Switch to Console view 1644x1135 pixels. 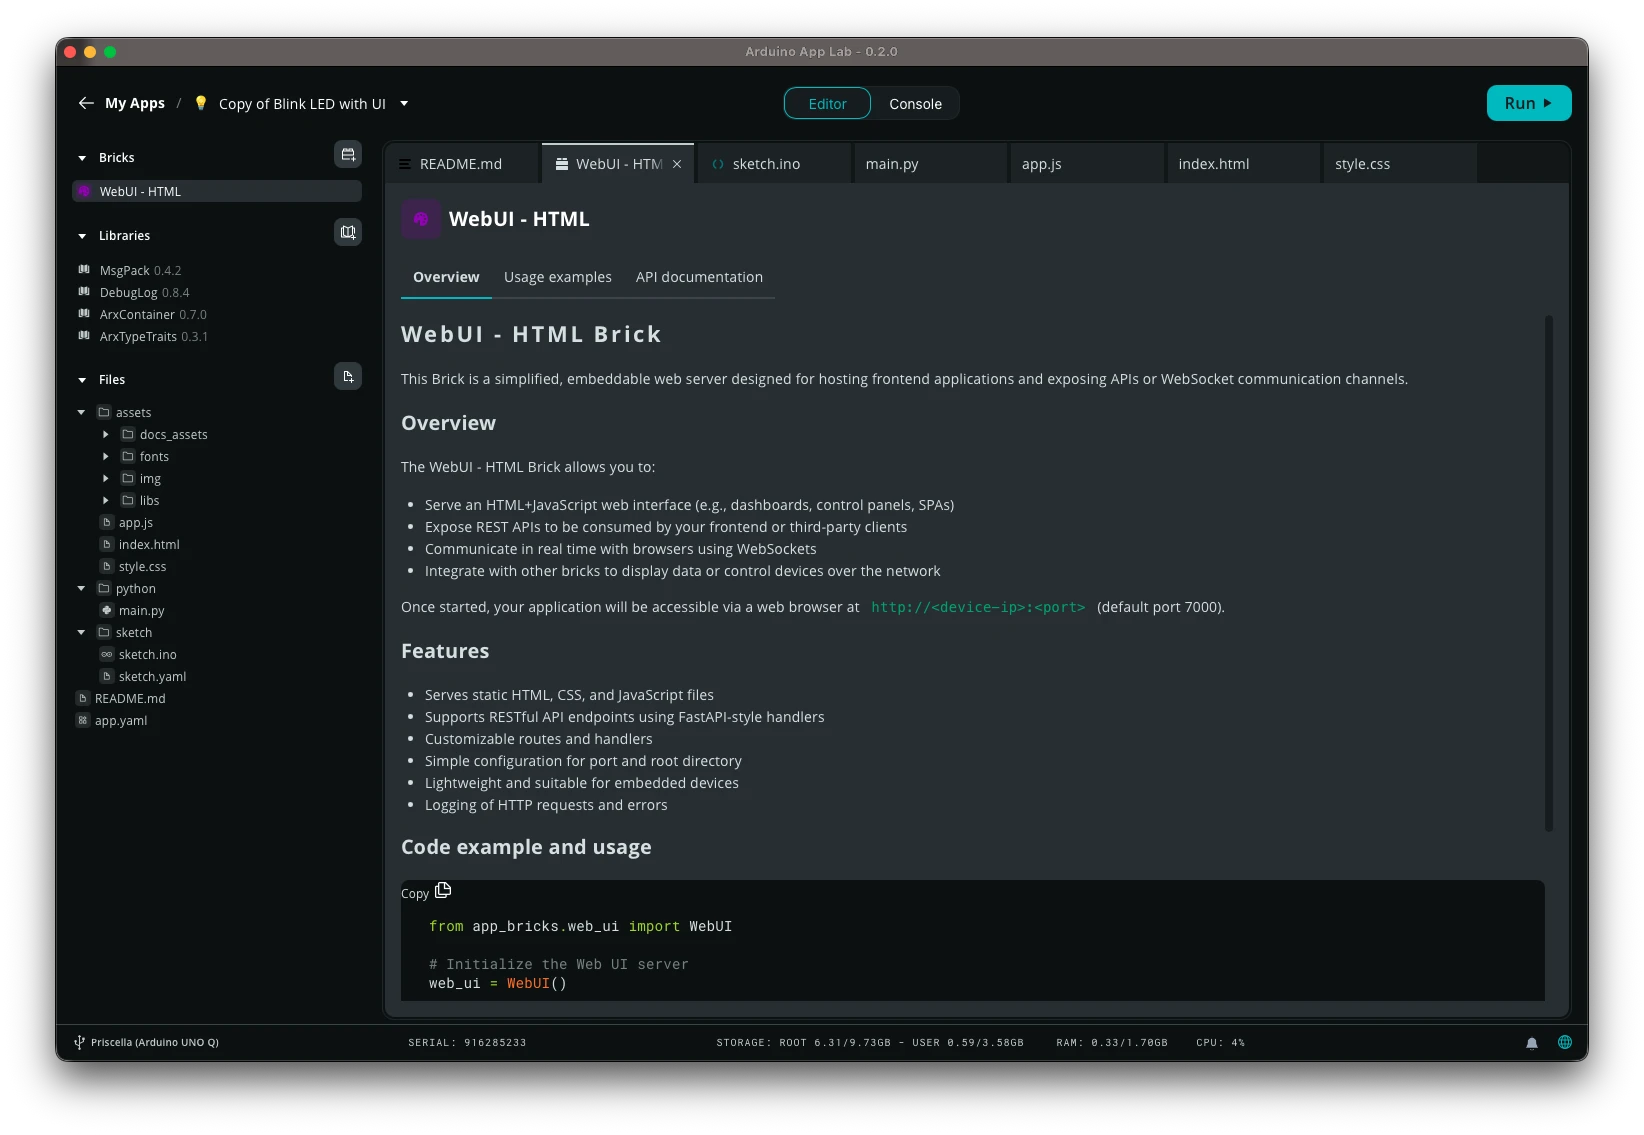click(x=915, y=104)
